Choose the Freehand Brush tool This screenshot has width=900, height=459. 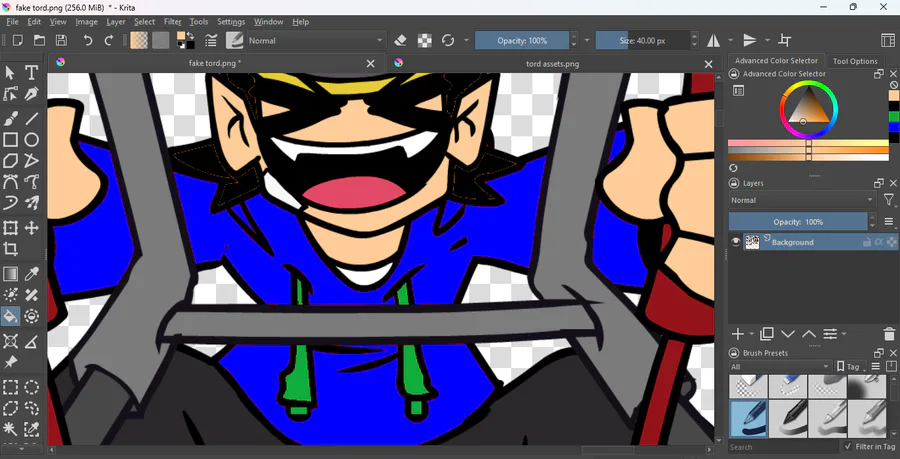click(x=10, y=119)
